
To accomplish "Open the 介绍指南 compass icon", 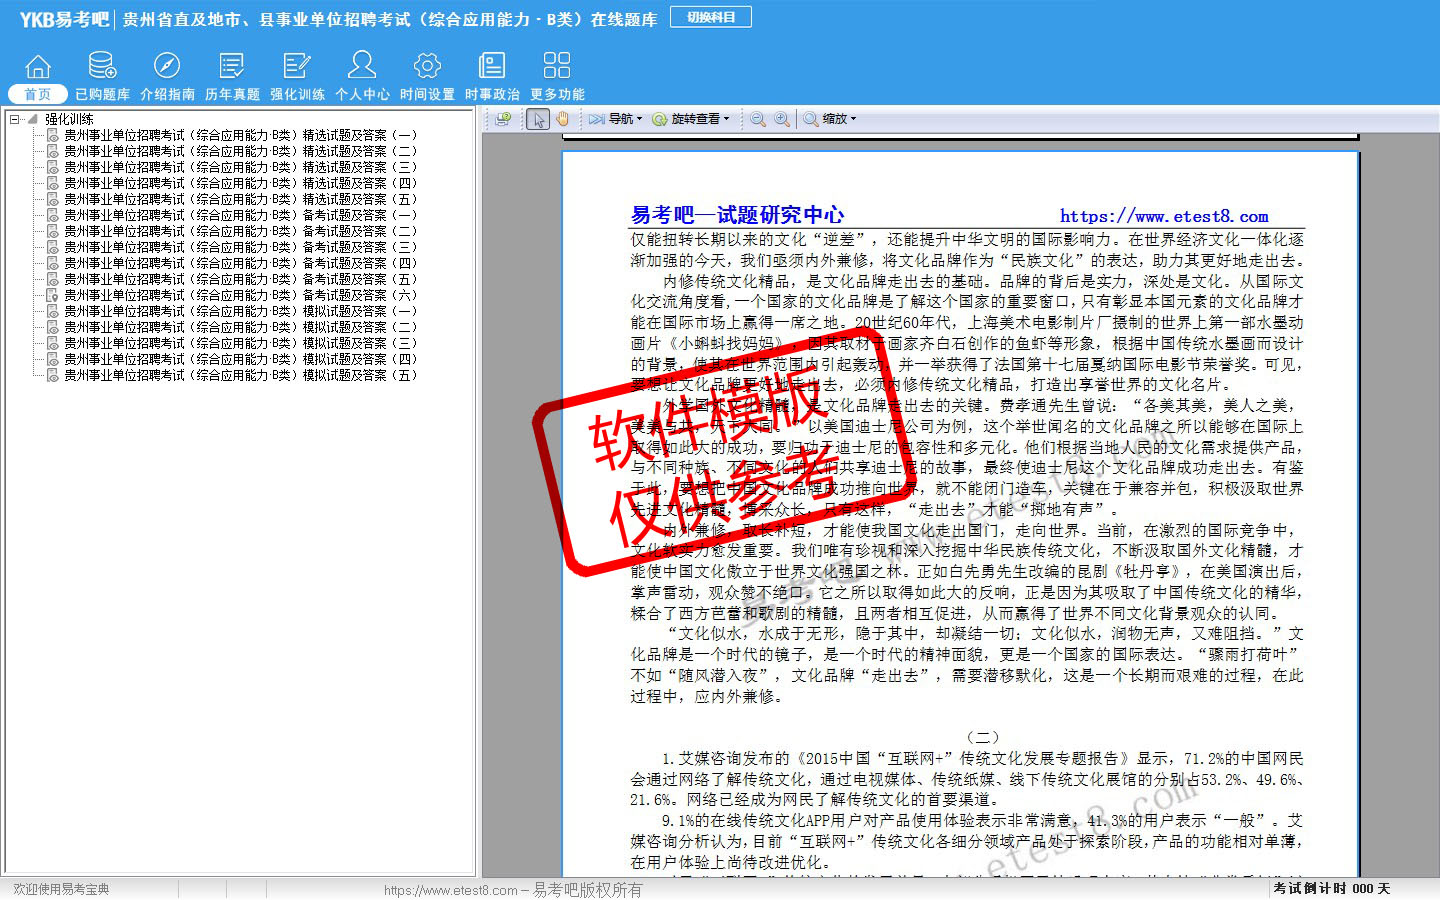I will 167,67.
